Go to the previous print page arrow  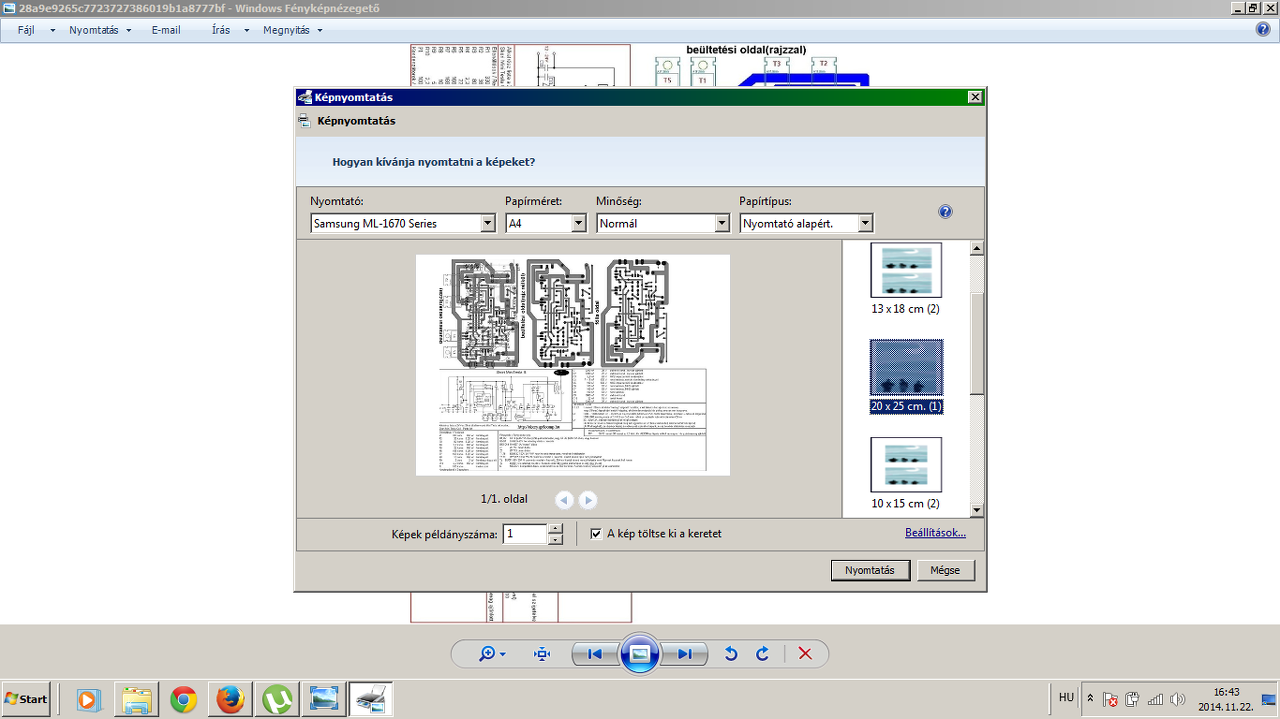[565, 499]
